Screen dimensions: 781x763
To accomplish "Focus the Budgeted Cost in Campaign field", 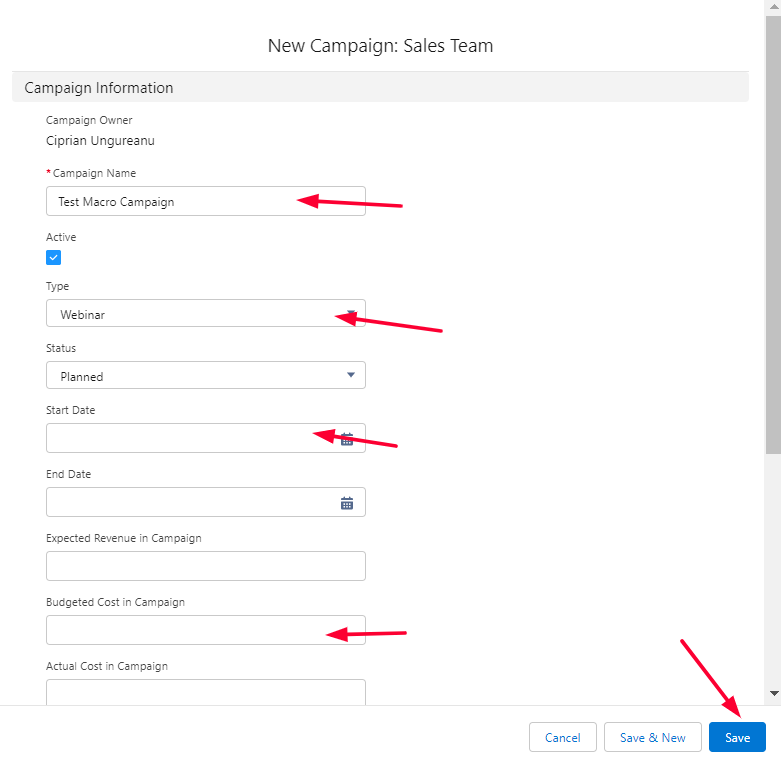I will [190, 630].
